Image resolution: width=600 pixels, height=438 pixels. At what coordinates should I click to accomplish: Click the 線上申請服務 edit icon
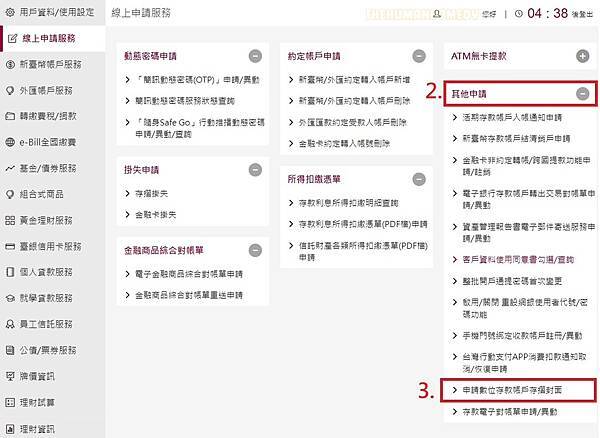pyautogui.click(x=12, y=38)
